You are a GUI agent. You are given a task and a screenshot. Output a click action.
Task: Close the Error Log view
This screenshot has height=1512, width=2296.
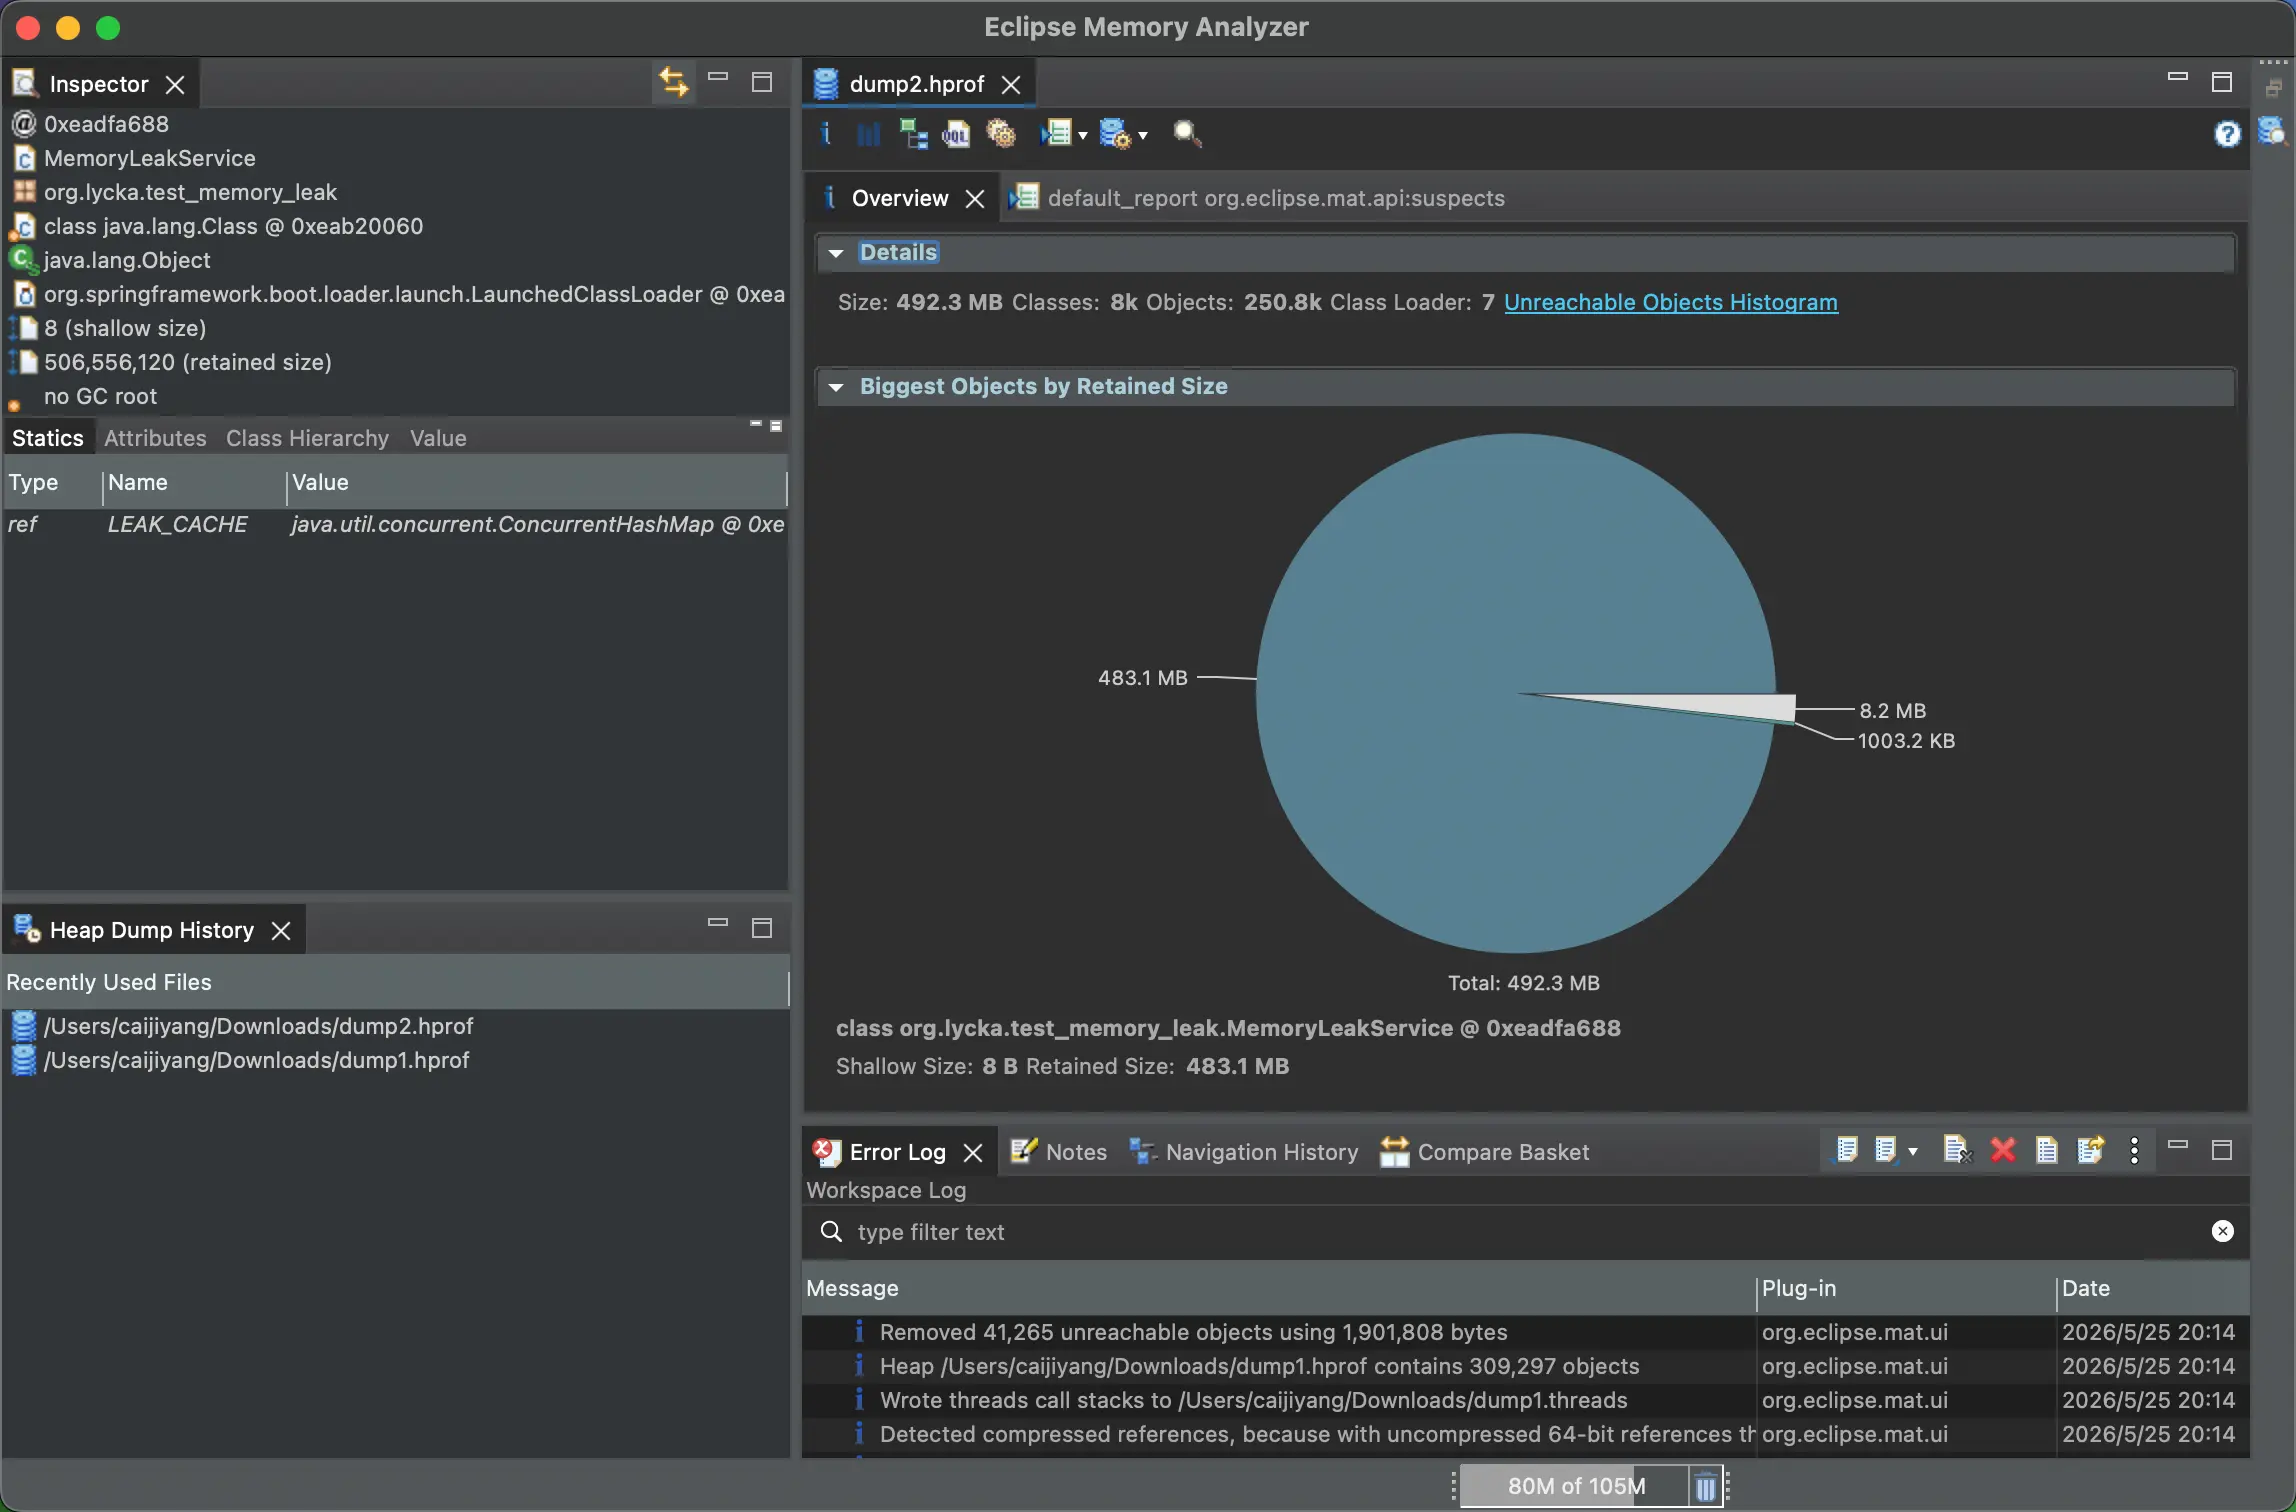[972, 1153]
